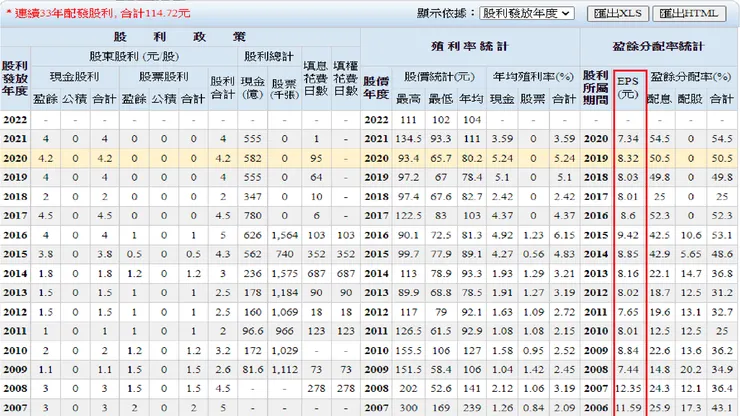This screenshot has height=416, width=740.
Task: Click the 年均殖利率(%) header
Action: 533,76
